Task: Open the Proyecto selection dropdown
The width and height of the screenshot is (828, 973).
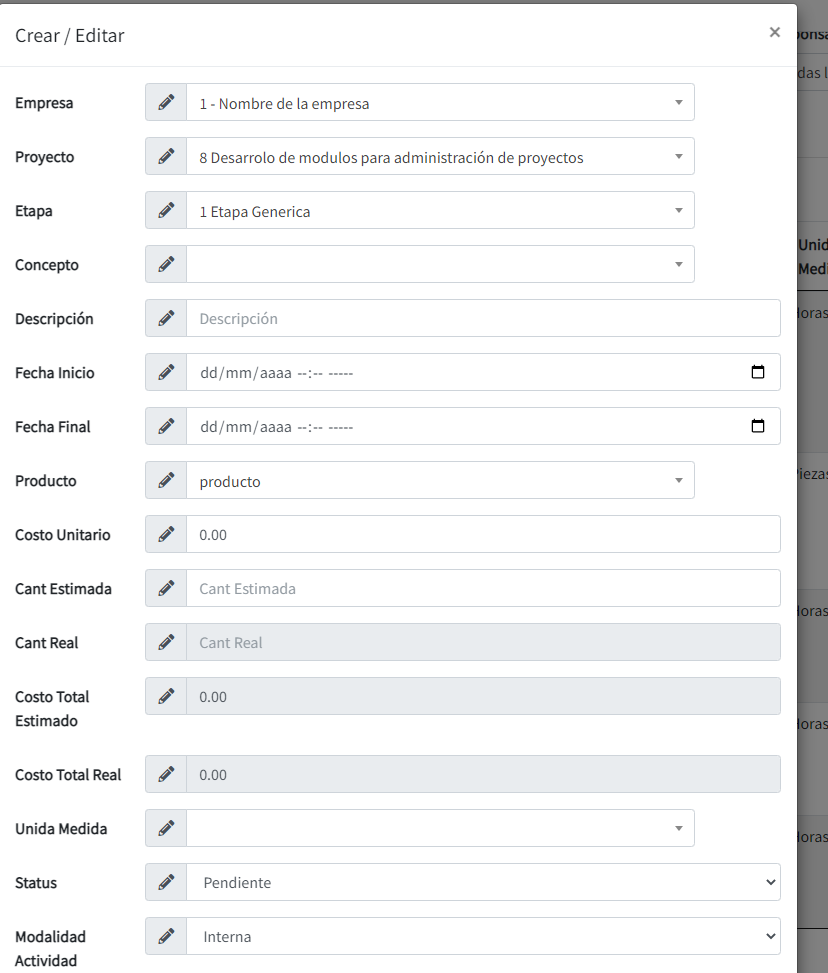Action: (x=440, y=156)
